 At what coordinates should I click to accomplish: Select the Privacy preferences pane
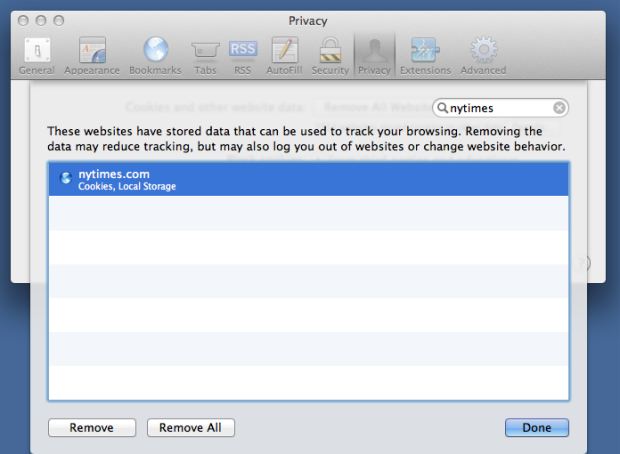pyautogui.click(x=374, y=55)
